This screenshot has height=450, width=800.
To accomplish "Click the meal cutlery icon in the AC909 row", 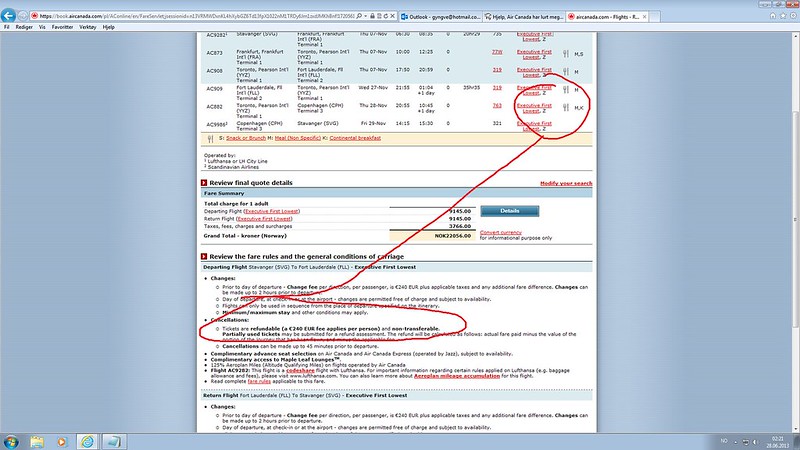I will pyautogui.click(x=566, y=89).
